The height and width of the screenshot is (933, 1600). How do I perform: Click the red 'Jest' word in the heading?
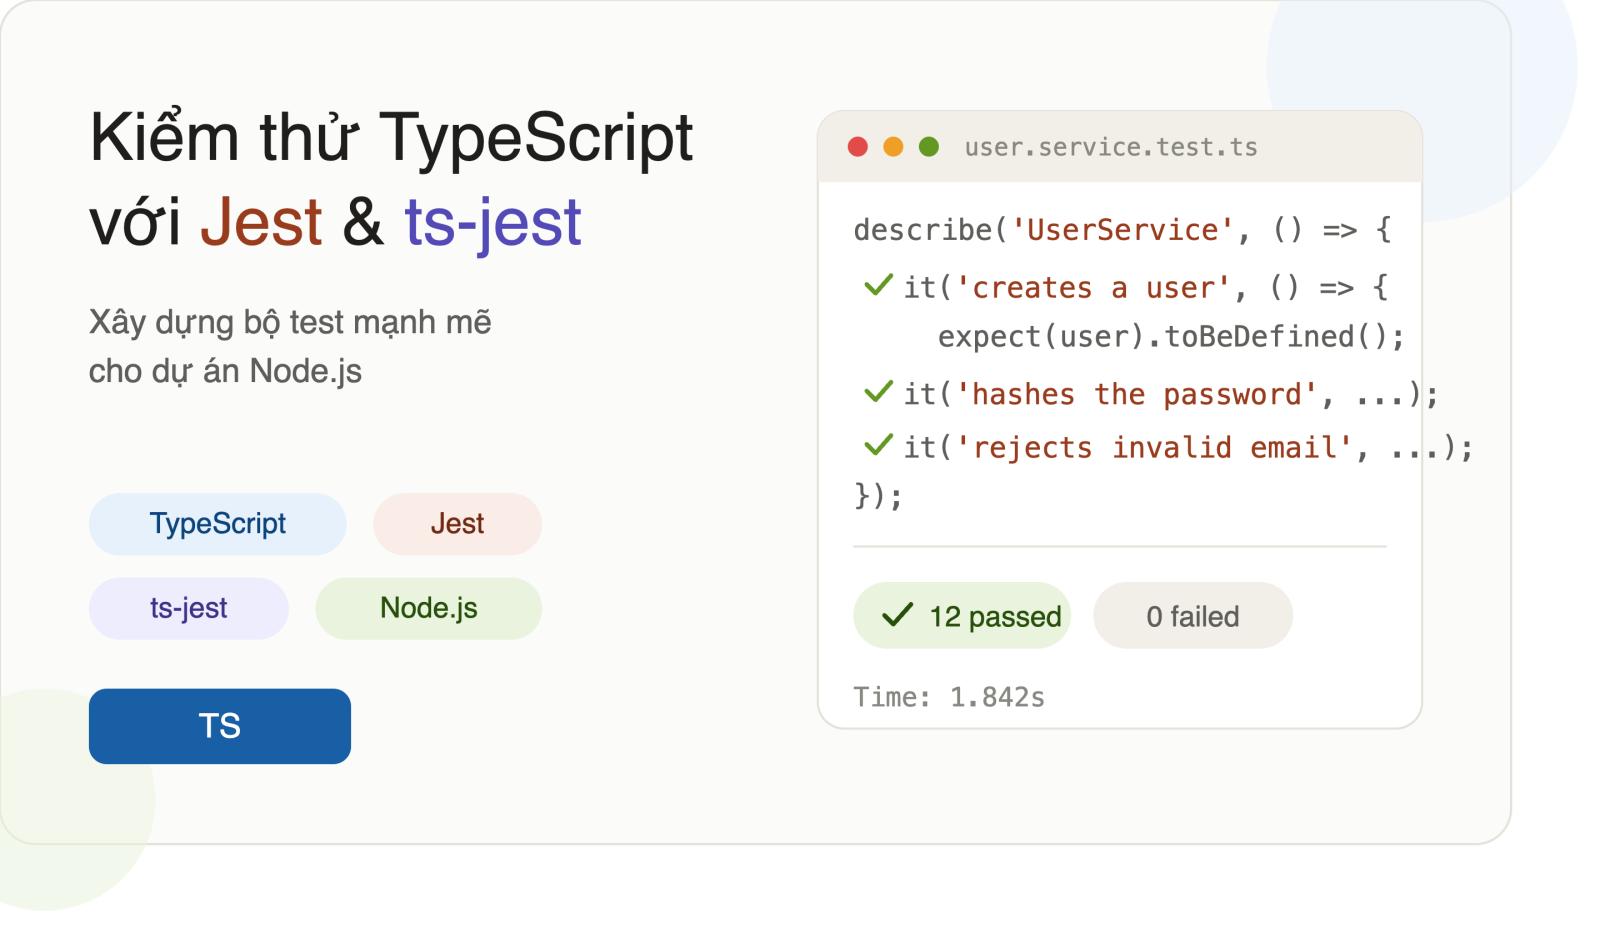pyautogui.click(x=261, y=222)
